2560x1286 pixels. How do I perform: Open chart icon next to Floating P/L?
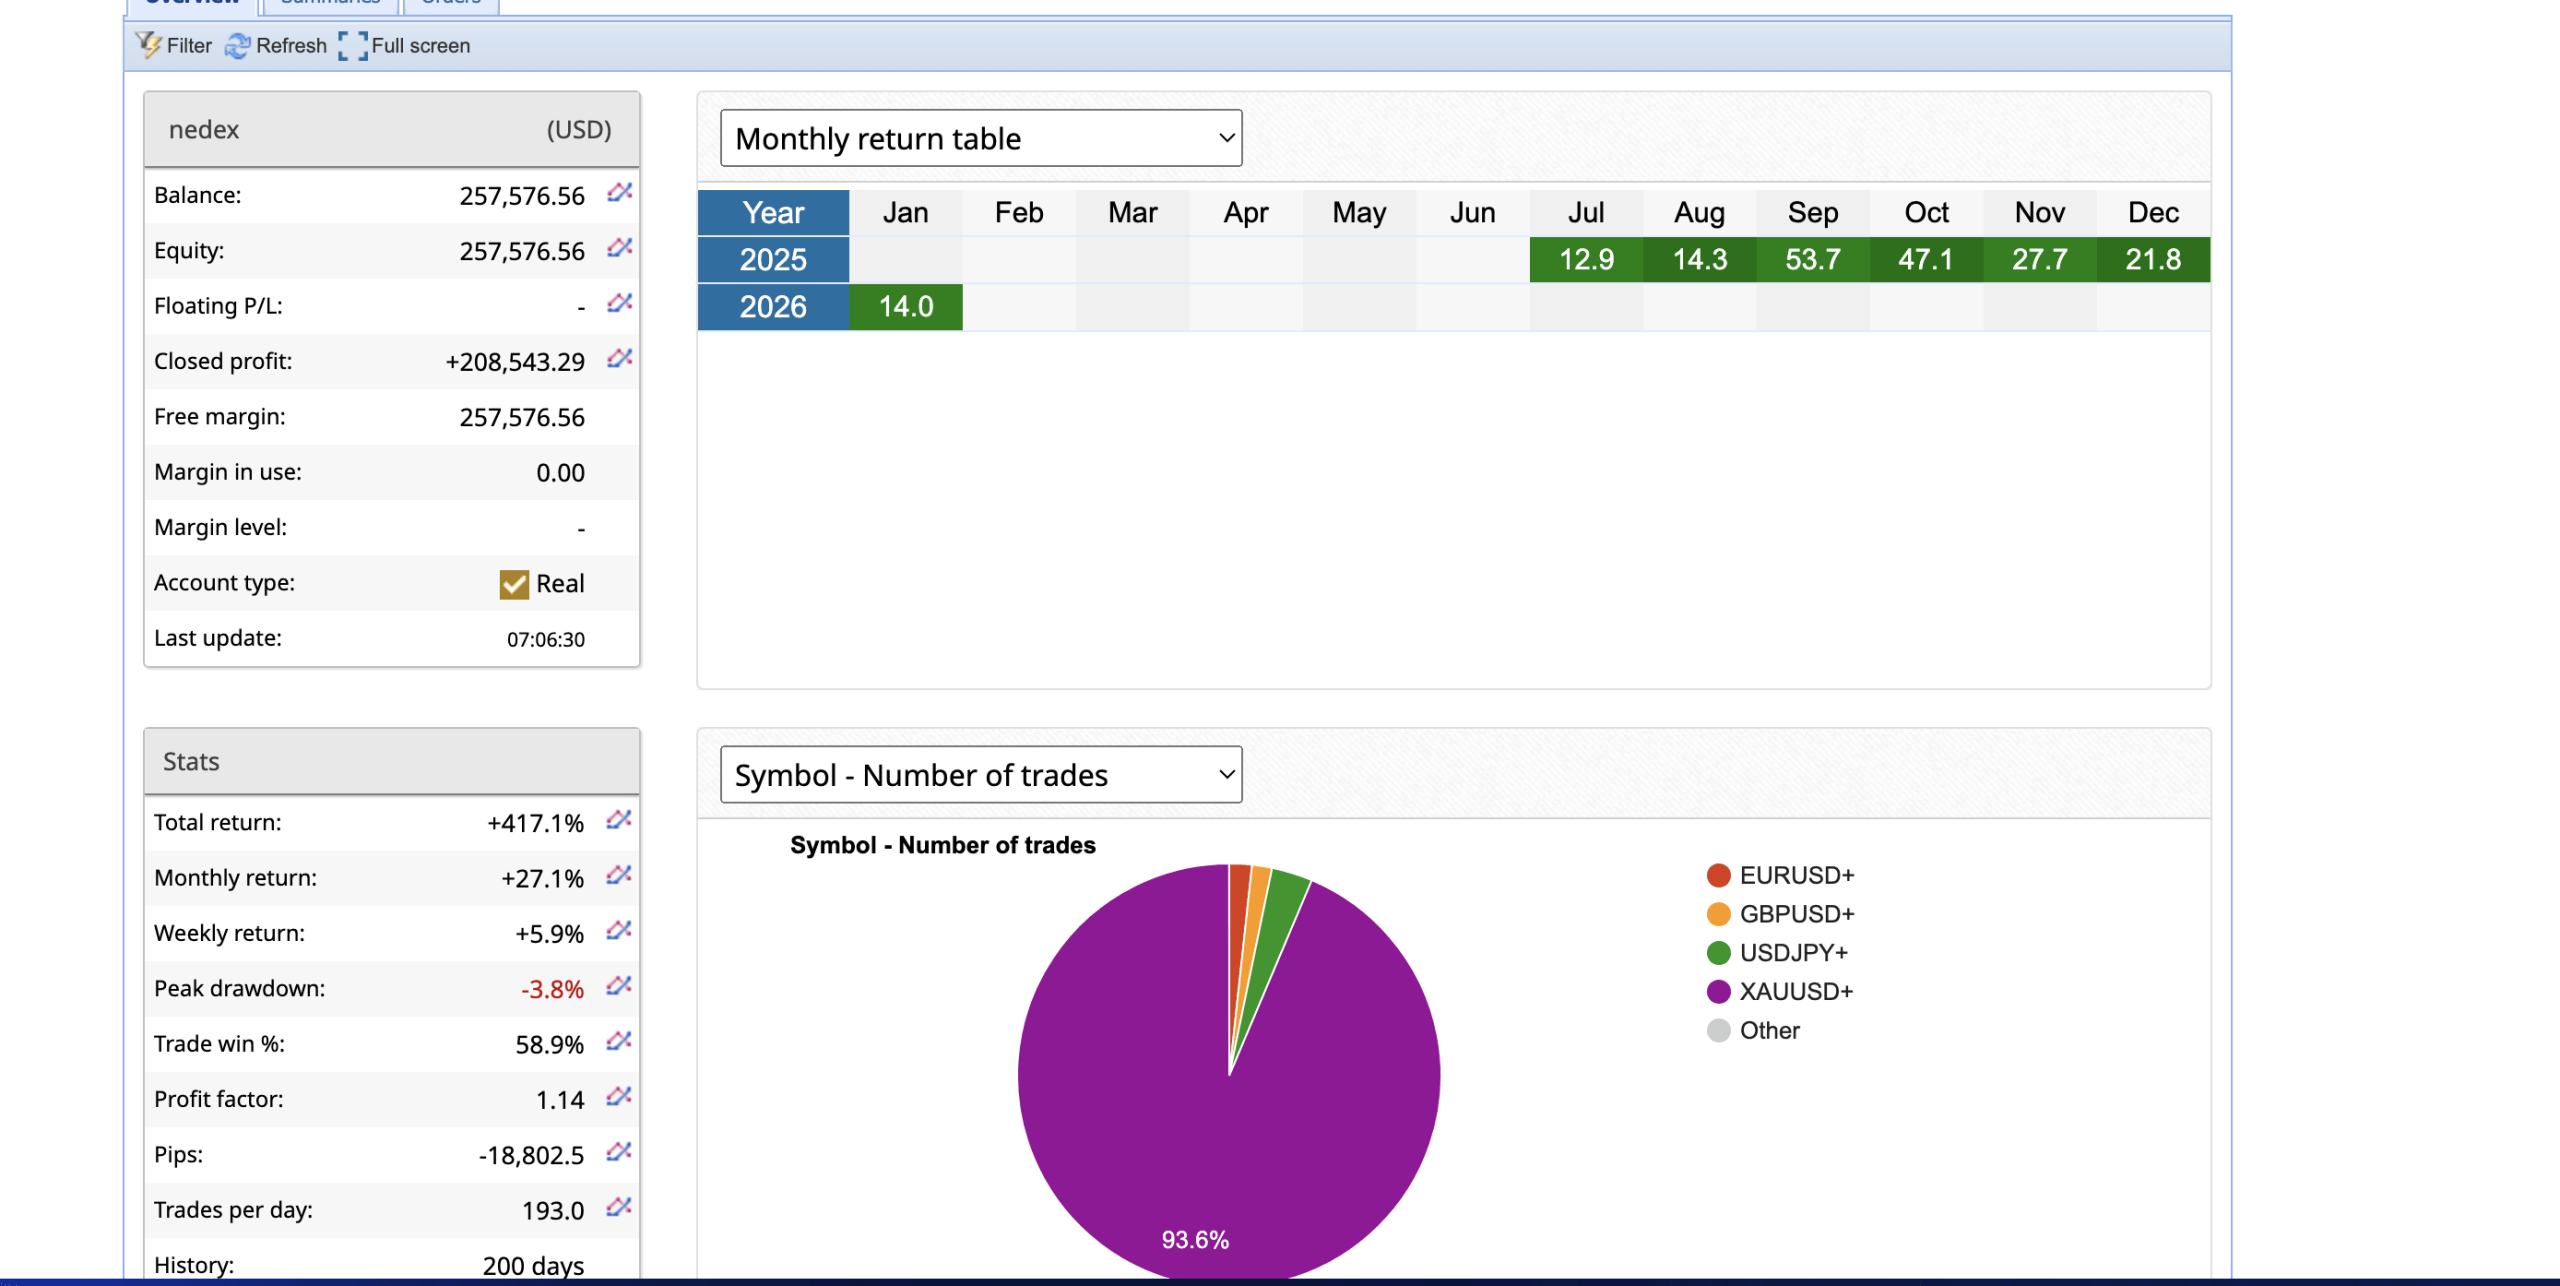point(619,303)
